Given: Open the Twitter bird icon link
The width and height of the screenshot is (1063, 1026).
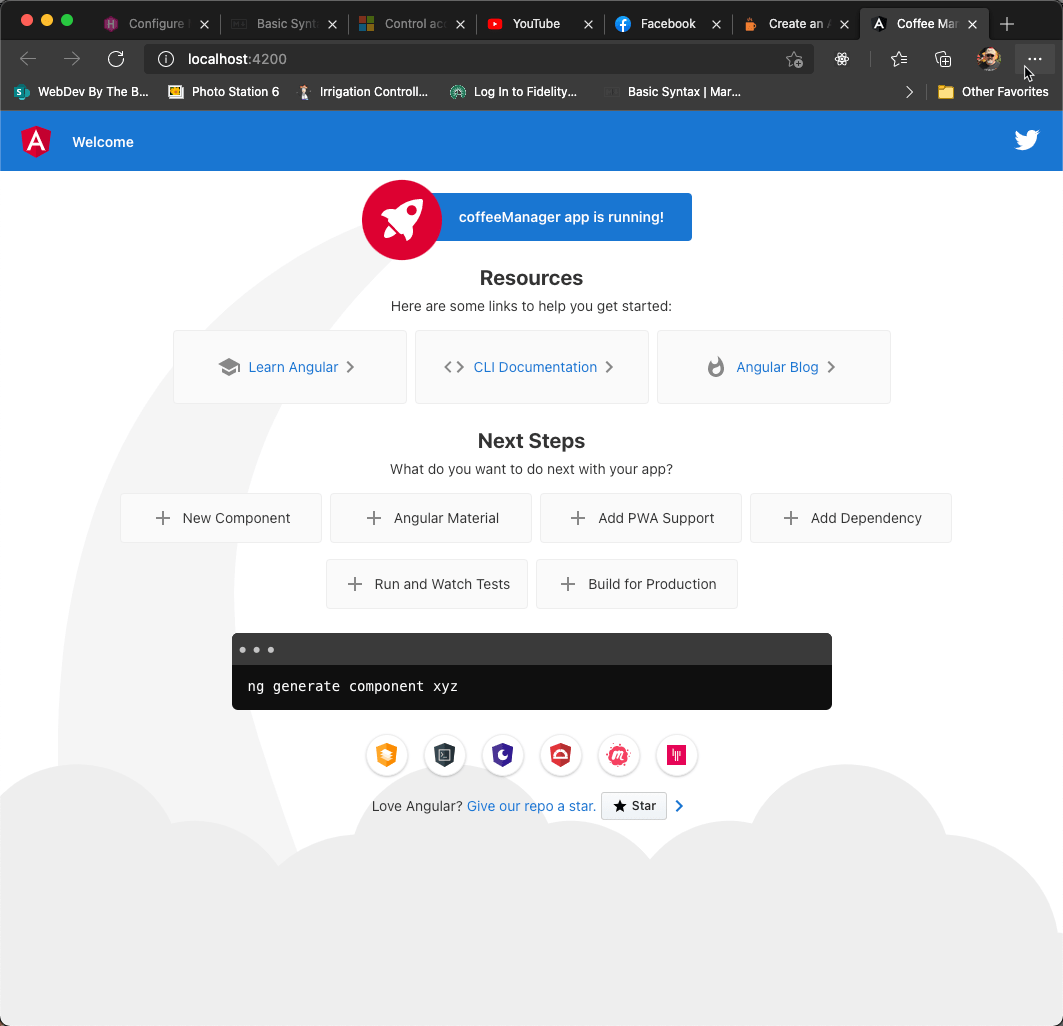Looking at the screenshot, I should click(1026, 140).
